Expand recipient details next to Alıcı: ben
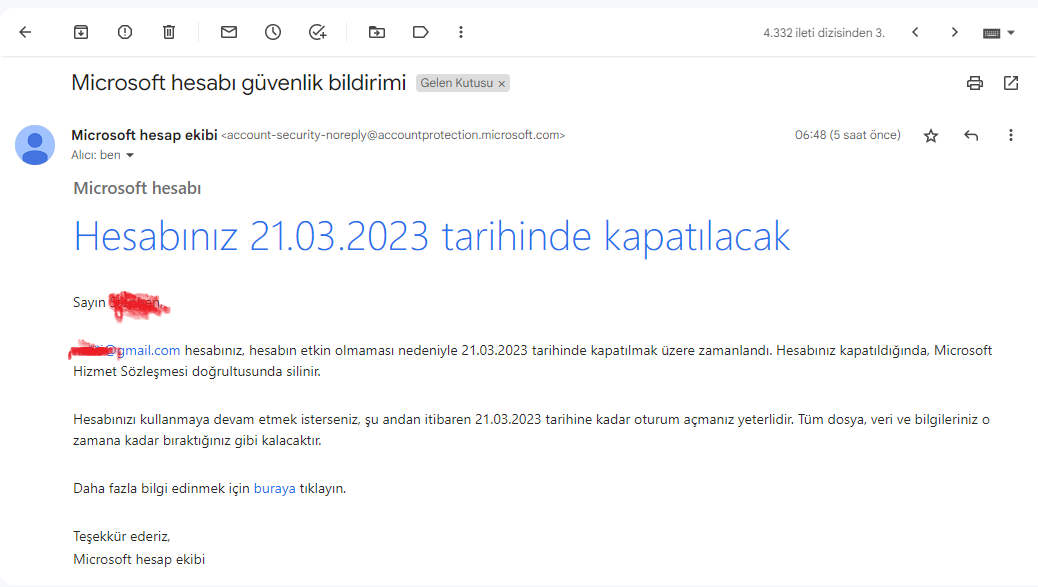 point(130,155)
